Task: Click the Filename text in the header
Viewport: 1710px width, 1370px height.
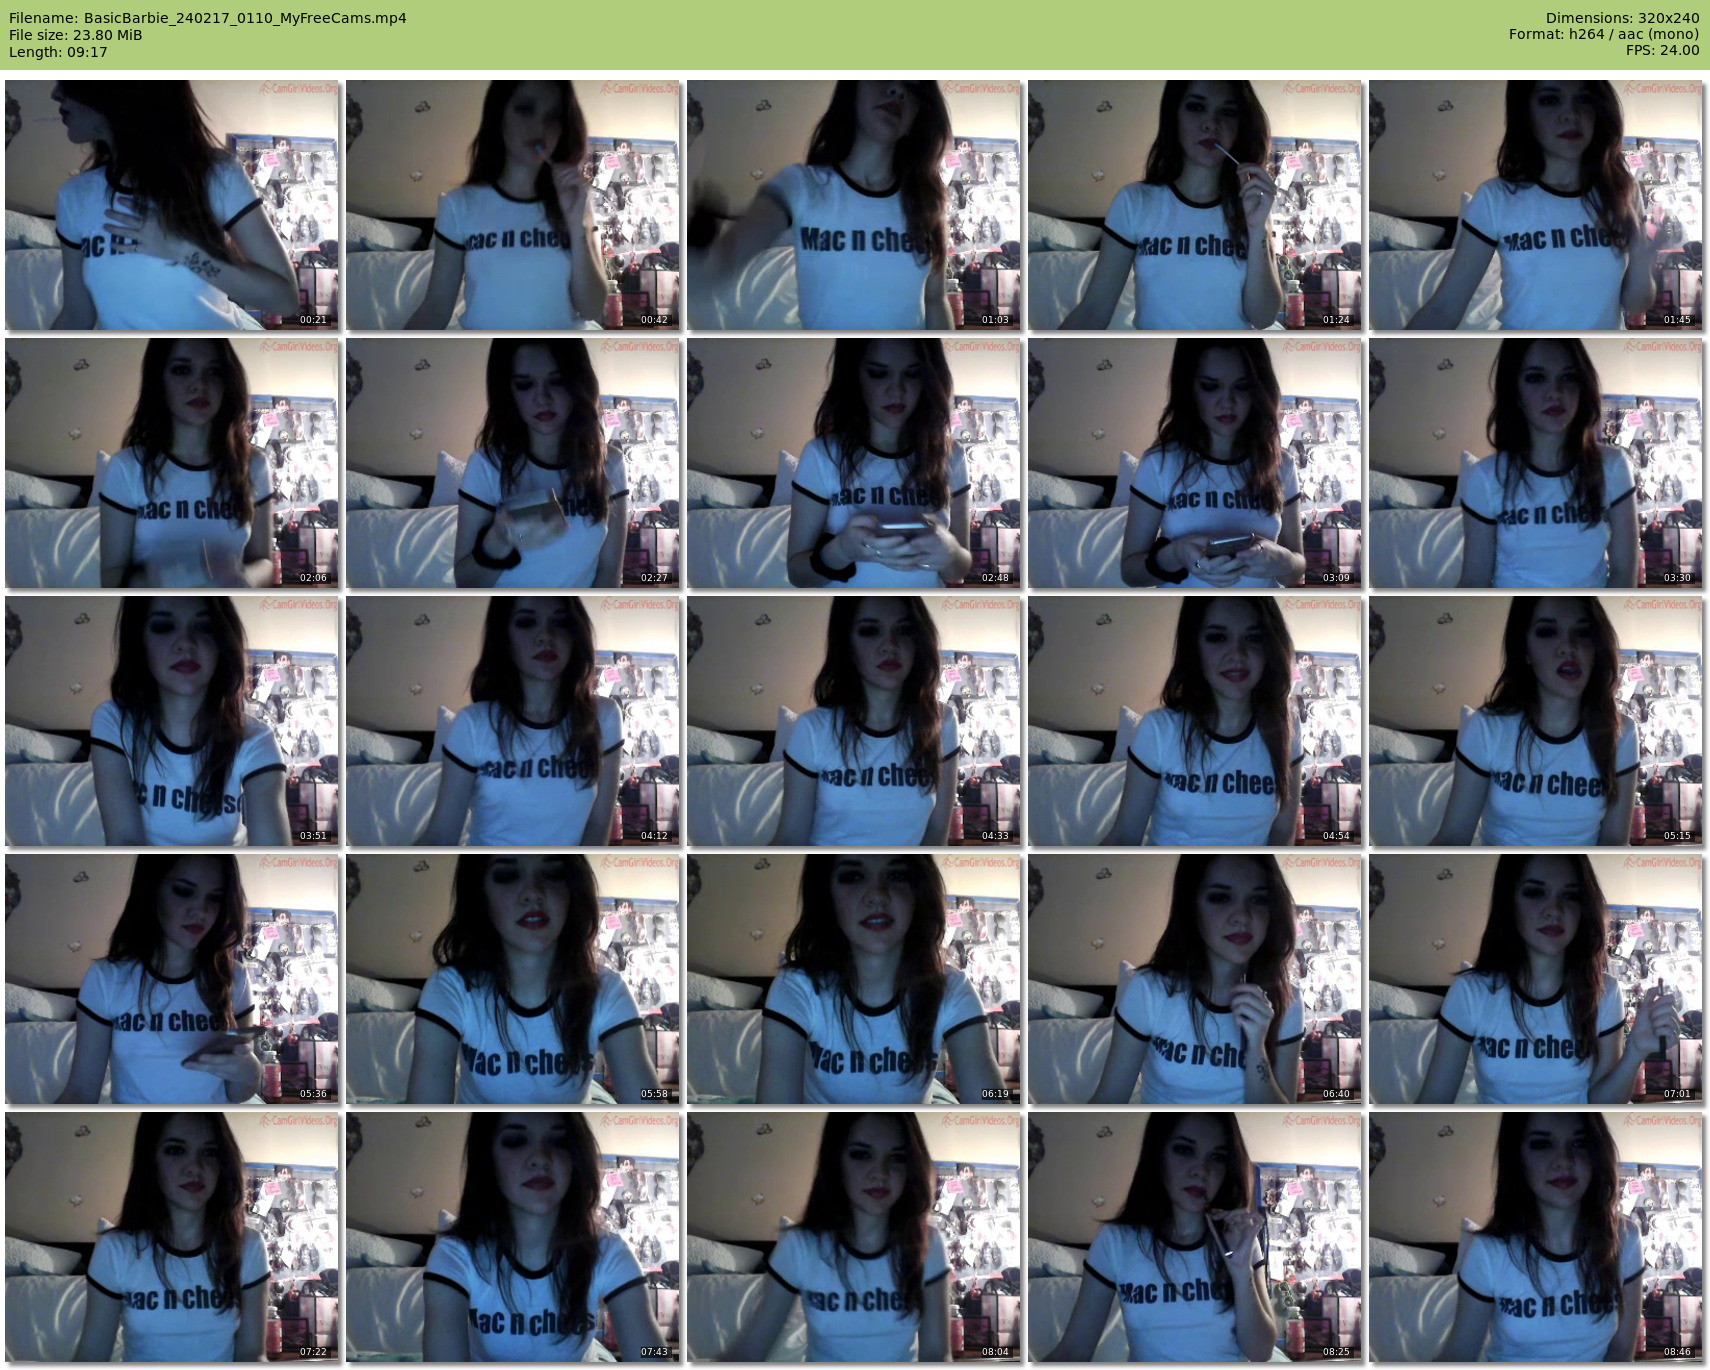Action: click(x=208, y=18)
